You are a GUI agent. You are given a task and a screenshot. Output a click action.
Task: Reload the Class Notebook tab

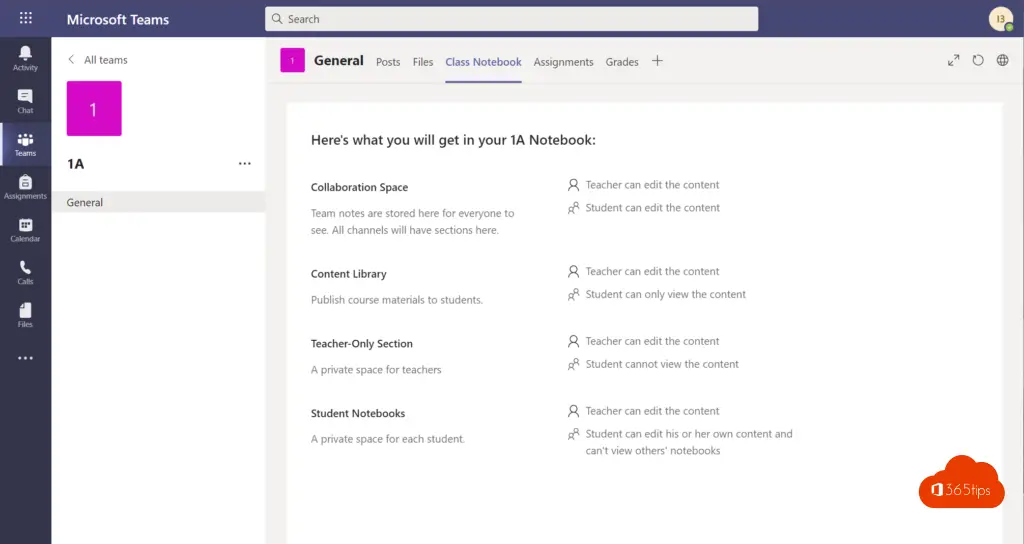pyautogui.click(x=978, y=61)
